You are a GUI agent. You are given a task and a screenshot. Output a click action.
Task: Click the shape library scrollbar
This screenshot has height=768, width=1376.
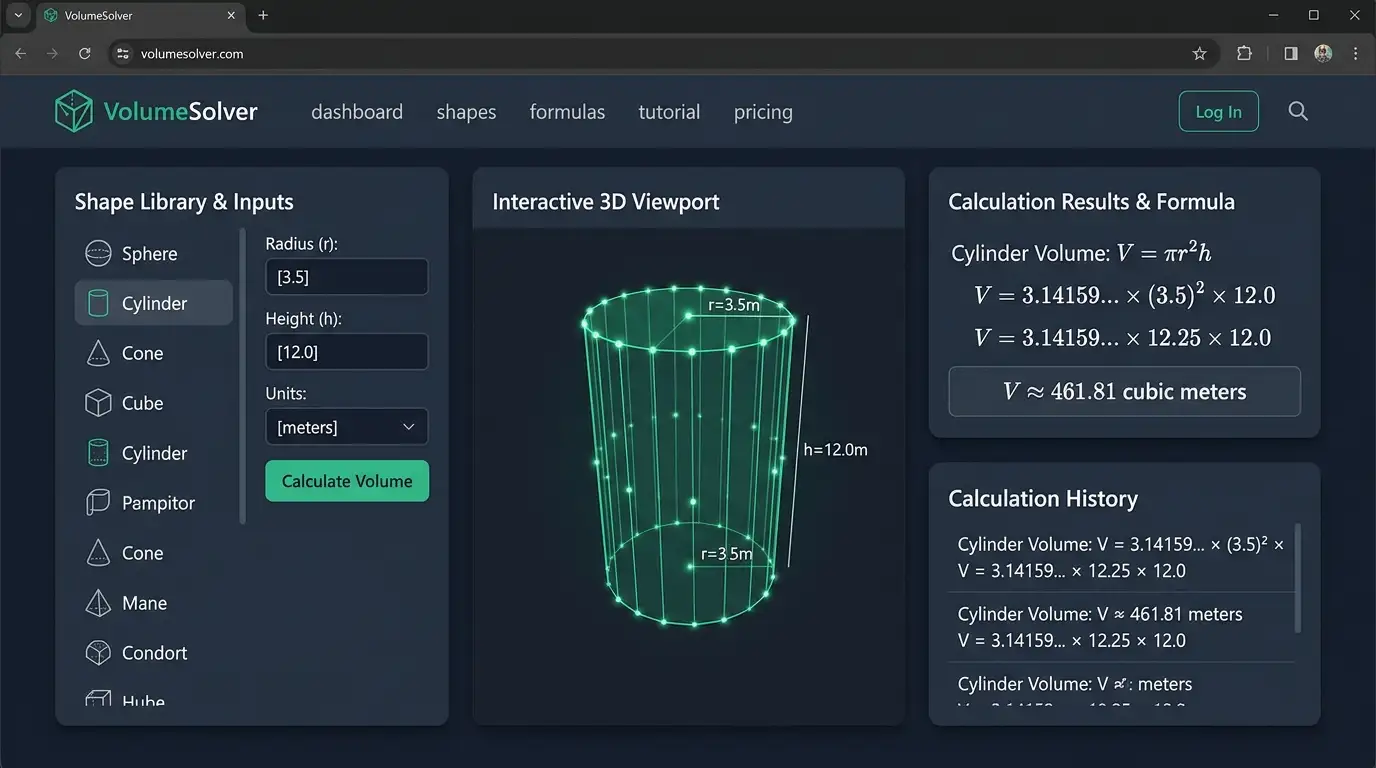(x=242, y=376)
